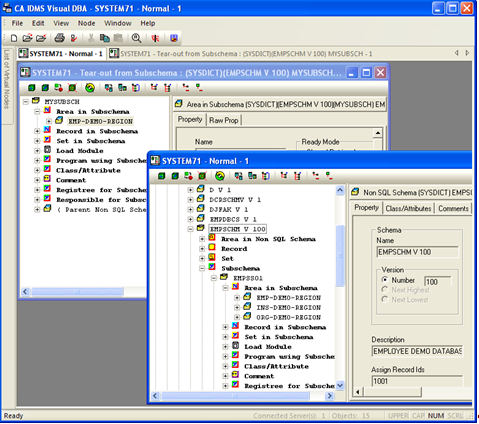Image resolution: width=479 pixels, height=424 pixels.
Task: Click the Load Module node icon in MYSUBSCH tree
Action: pyautogui.click(x=47, y=150)
